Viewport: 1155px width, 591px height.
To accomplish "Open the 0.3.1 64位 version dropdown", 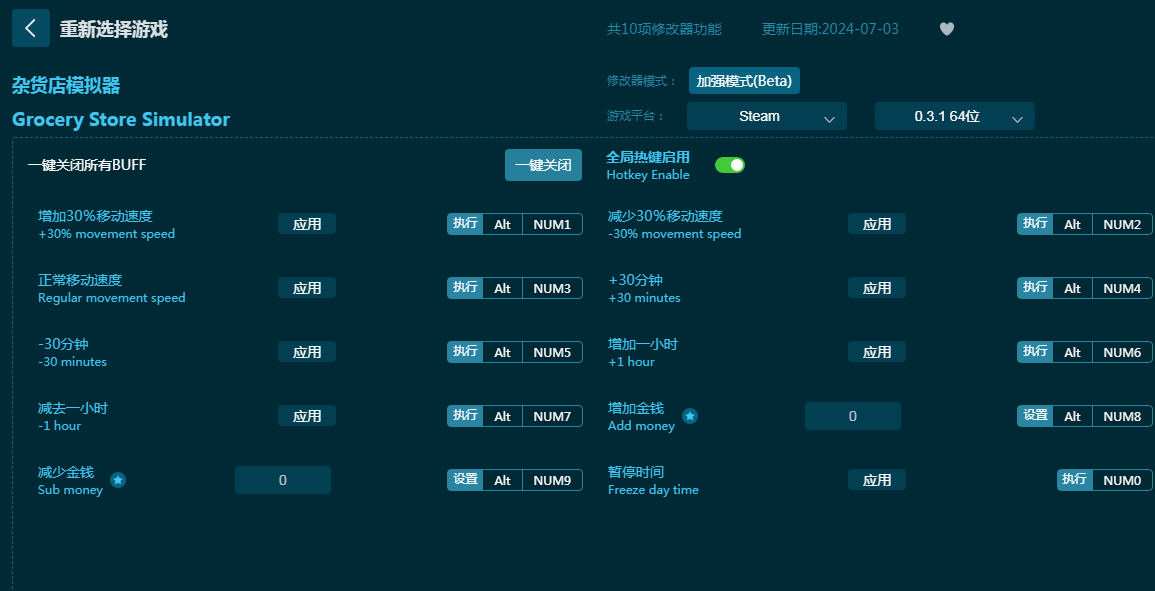I will coord(955,116).
